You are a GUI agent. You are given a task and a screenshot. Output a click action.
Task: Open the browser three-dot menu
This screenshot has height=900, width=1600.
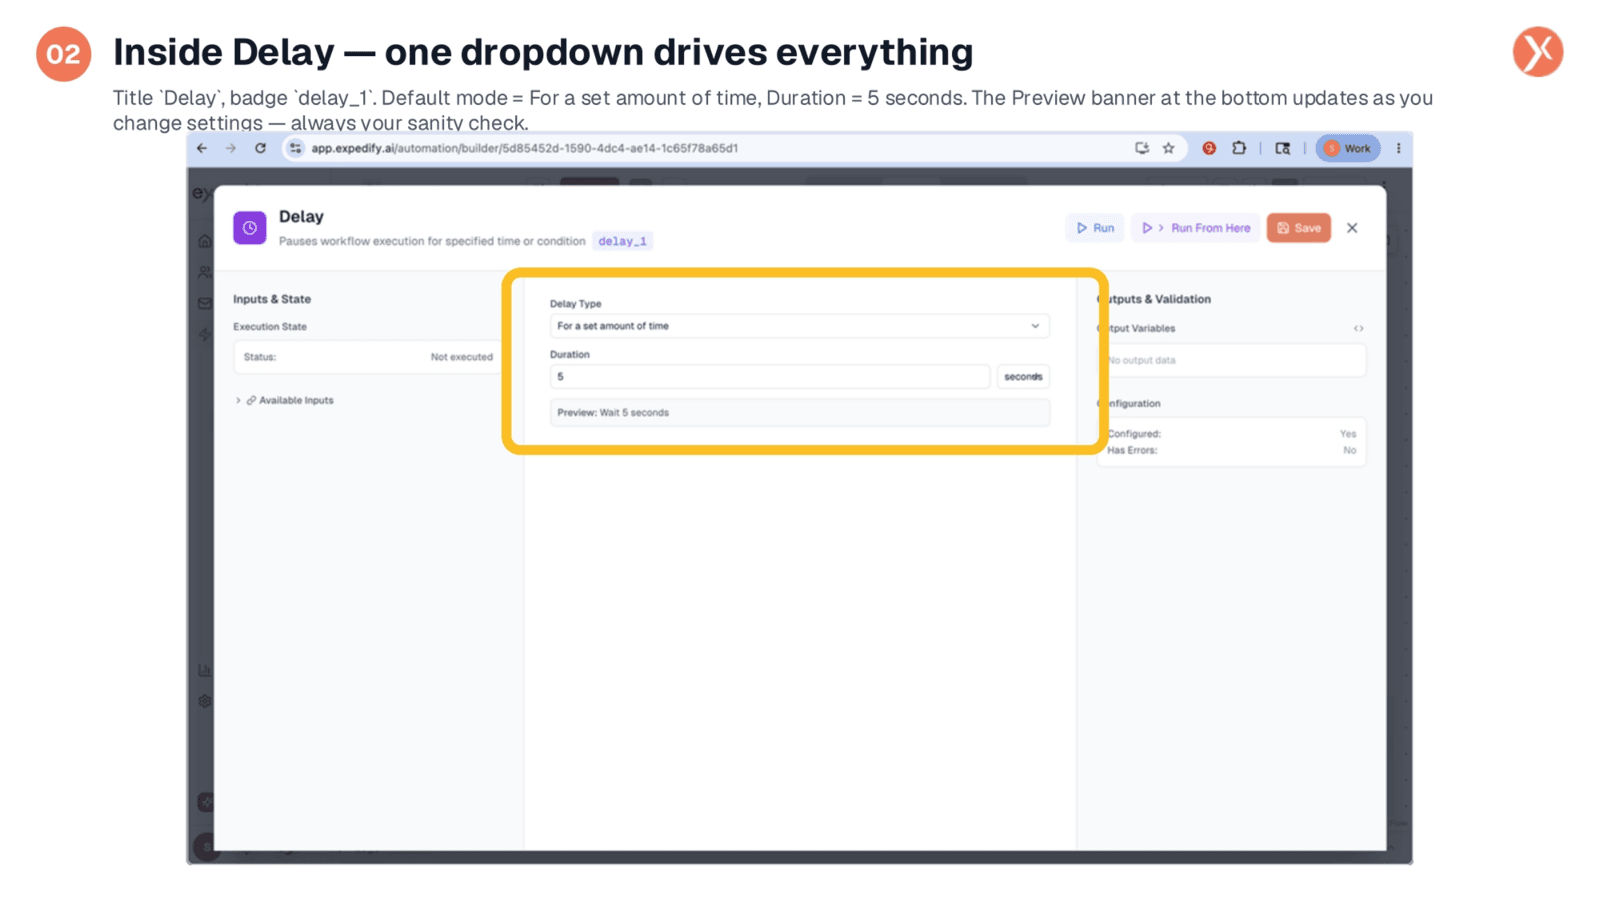(x=1398, y=148)
